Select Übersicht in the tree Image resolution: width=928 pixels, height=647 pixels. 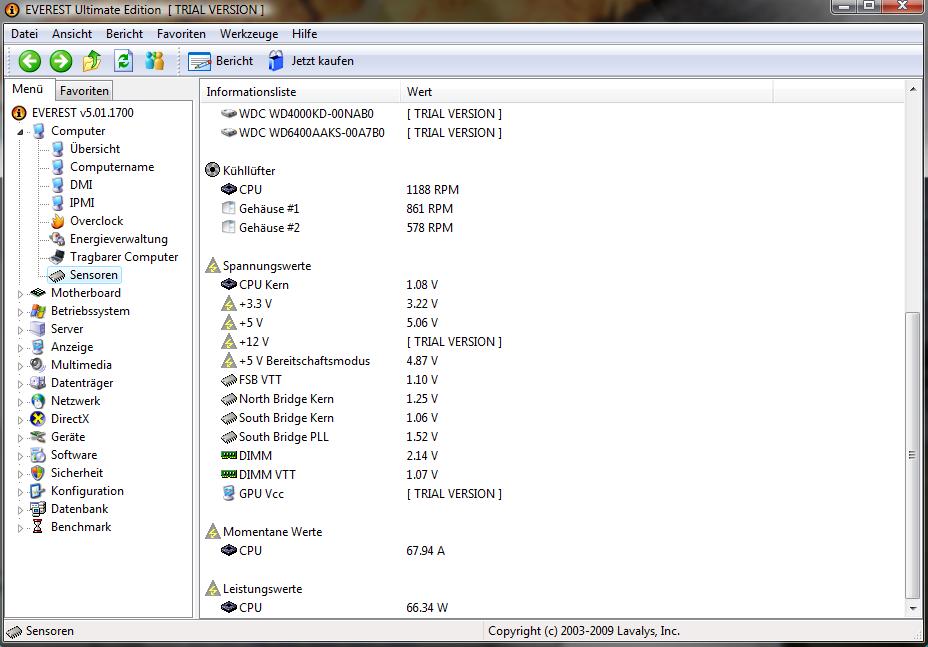pos(95,149)
